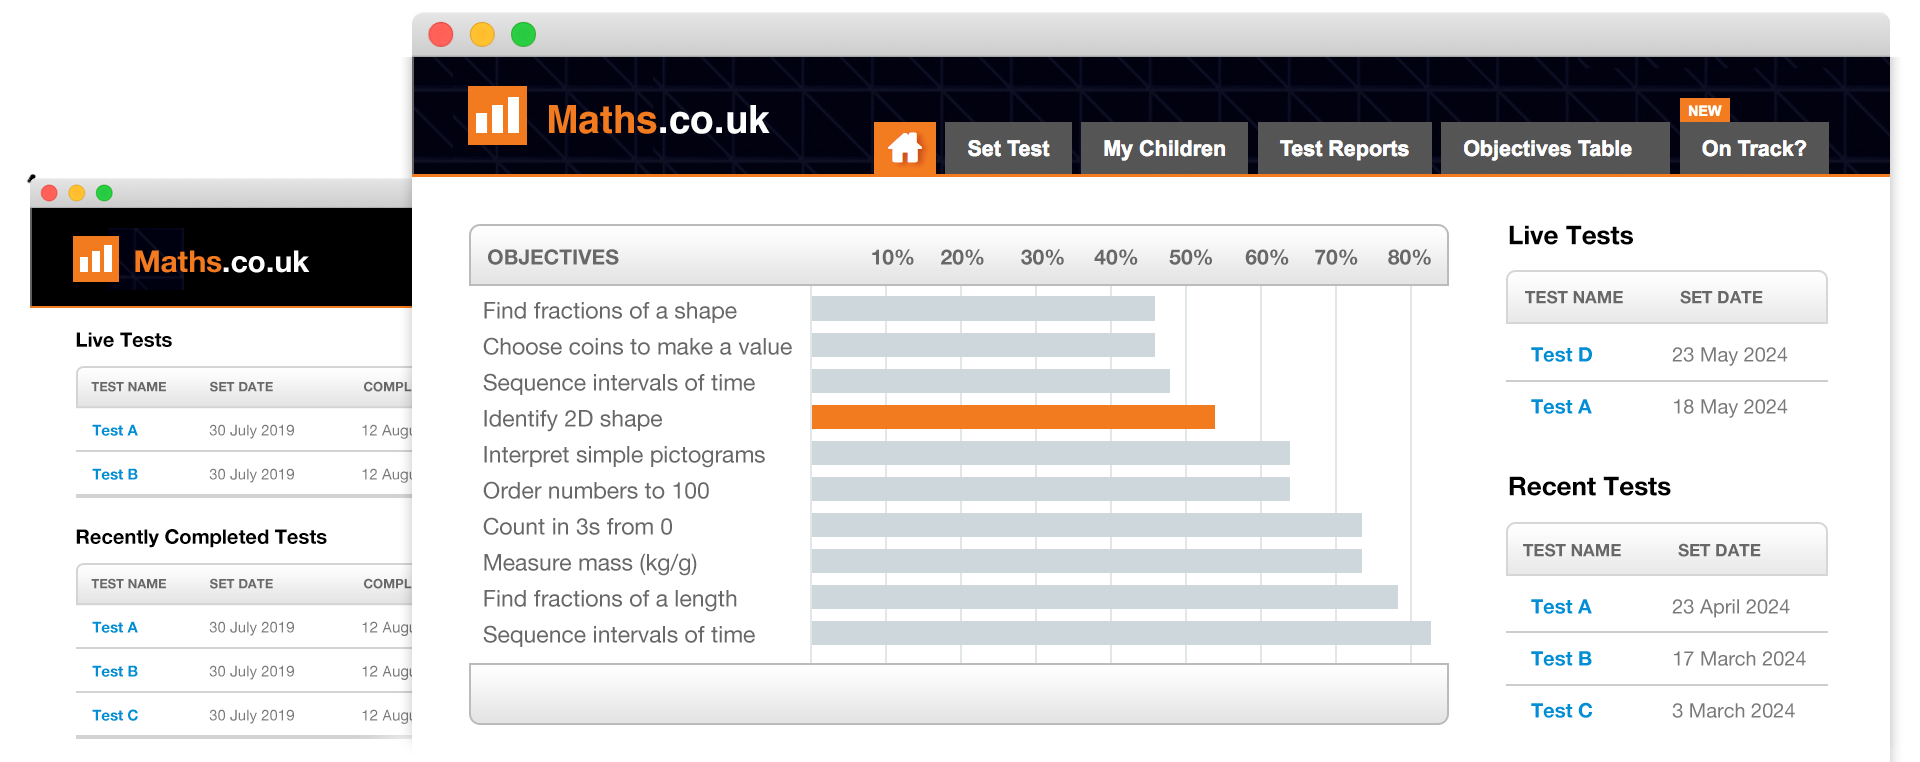Click the orange bar chart logo graphic

(497, 116)
